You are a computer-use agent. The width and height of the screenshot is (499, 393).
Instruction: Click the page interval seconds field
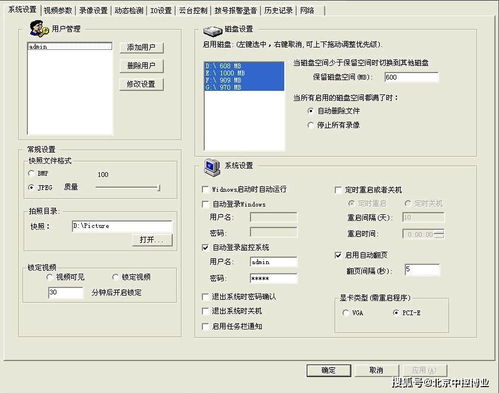(x=422, y=270)
